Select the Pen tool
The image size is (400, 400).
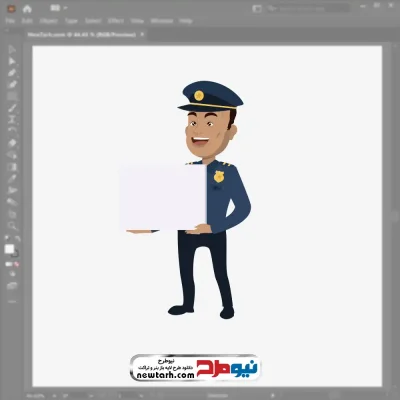[x=12, y=73]
